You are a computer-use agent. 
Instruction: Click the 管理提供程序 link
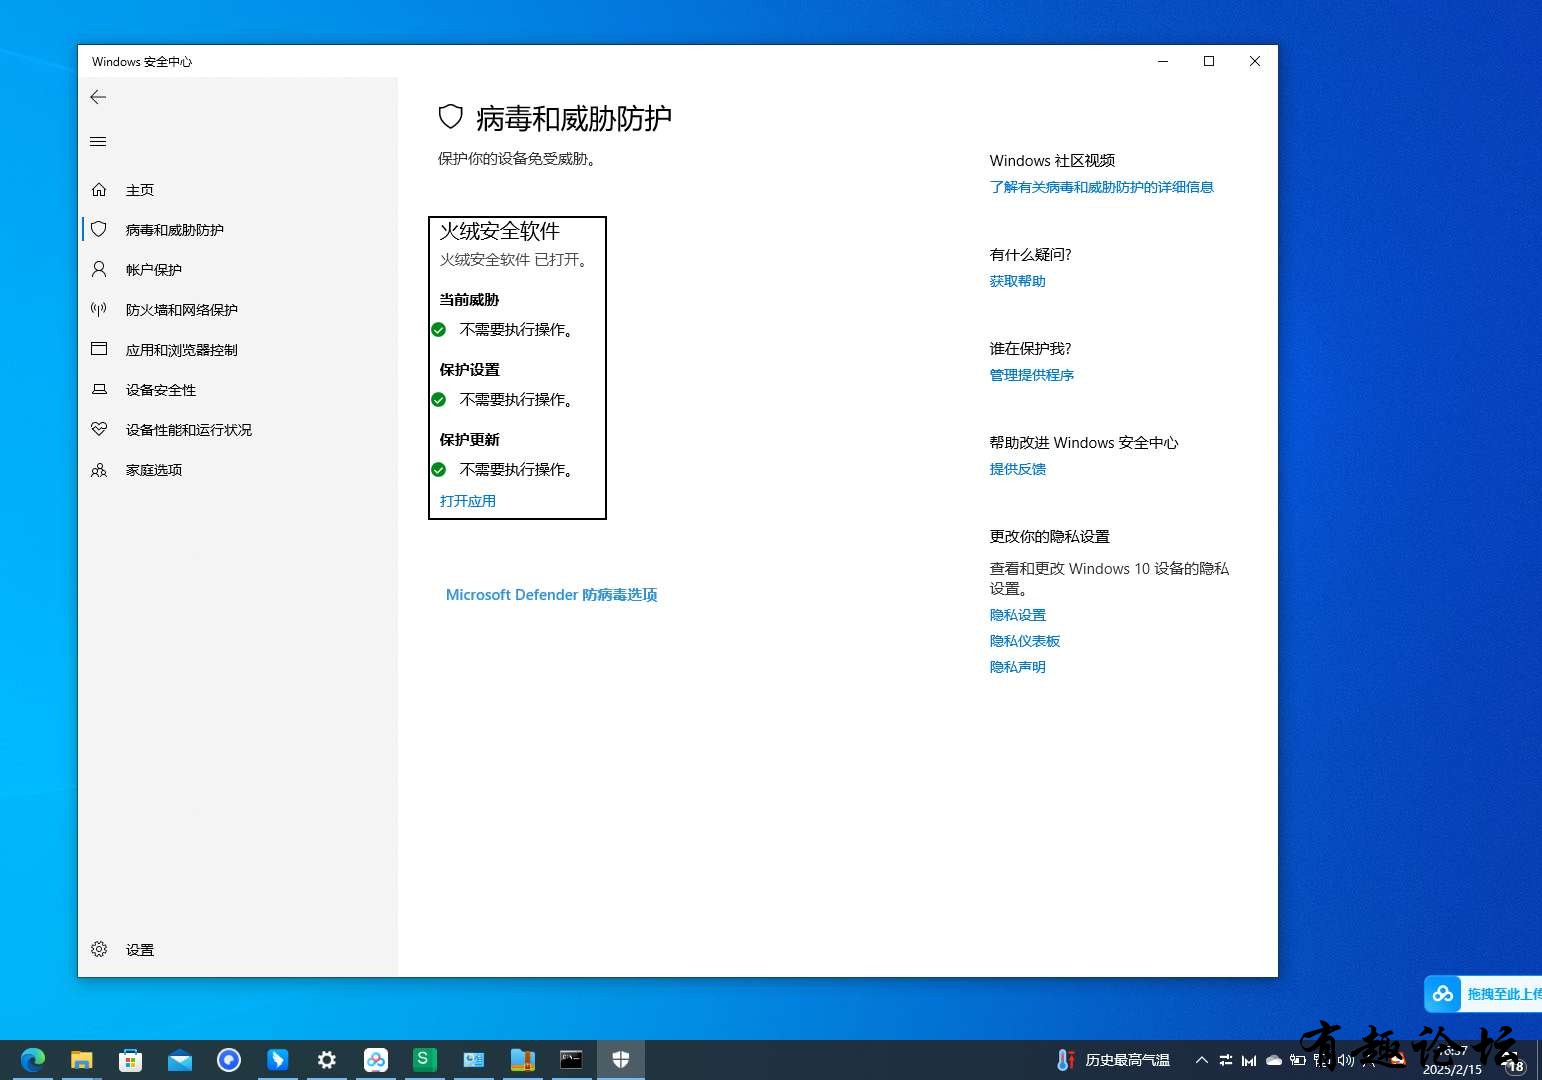coord(1032,375)
